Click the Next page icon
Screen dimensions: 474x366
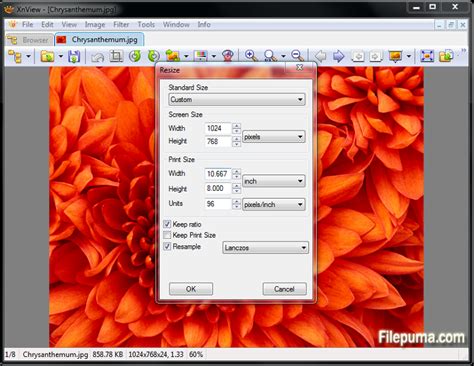(x=376, y=56)
